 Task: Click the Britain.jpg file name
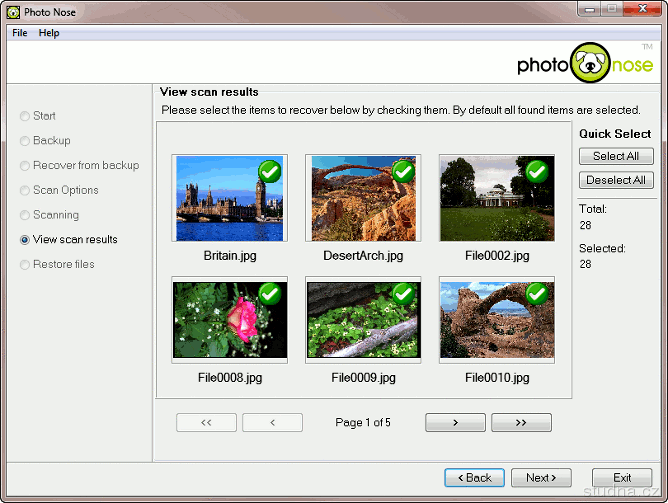230,256
